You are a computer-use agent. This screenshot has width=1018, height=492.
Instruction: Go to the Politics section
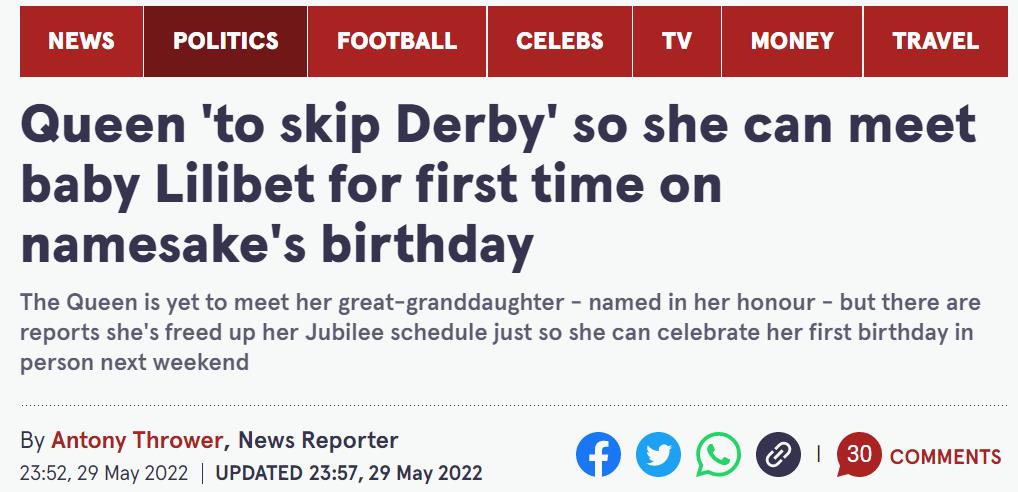click(226, 41)
